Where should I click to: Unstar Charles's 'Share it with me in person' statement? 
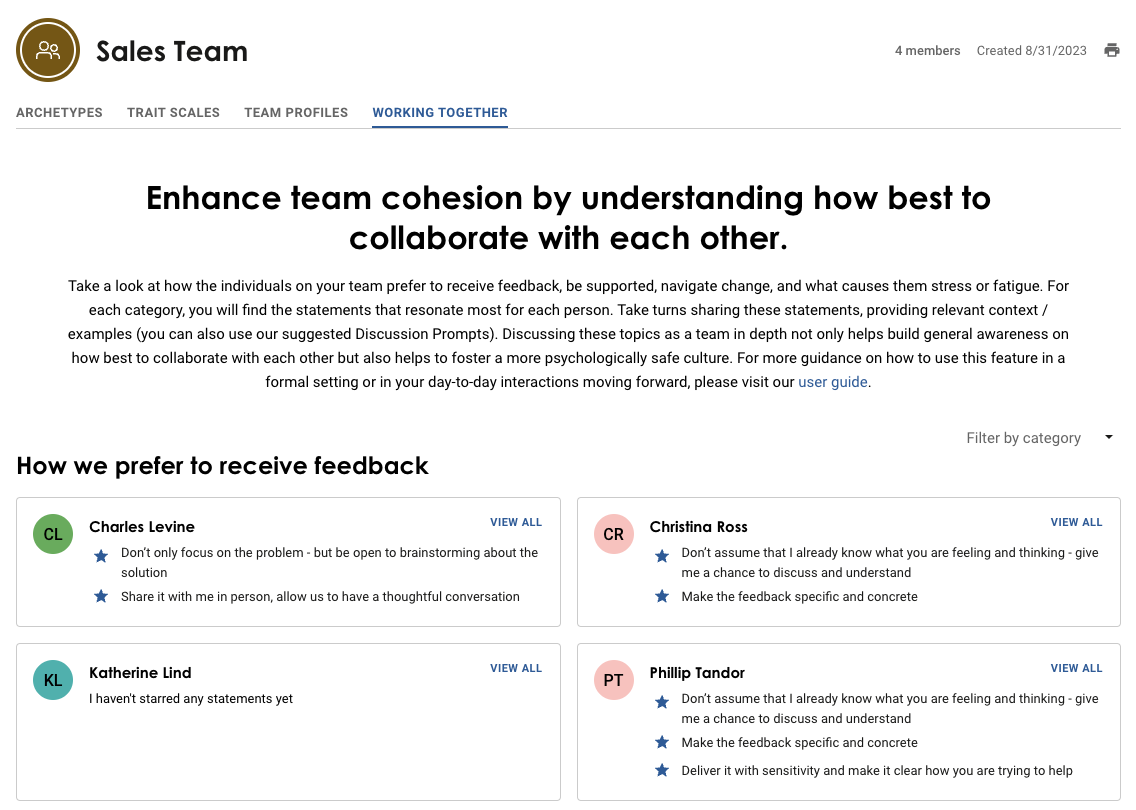tap(101, 596)
